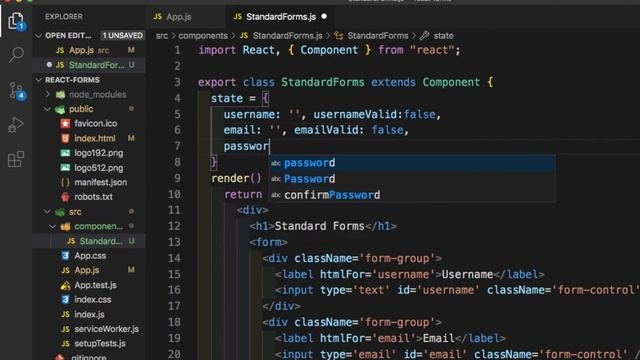Click line number 12 in gutter
The width and height of the screenshot is (640, 360).
point(174,226)
